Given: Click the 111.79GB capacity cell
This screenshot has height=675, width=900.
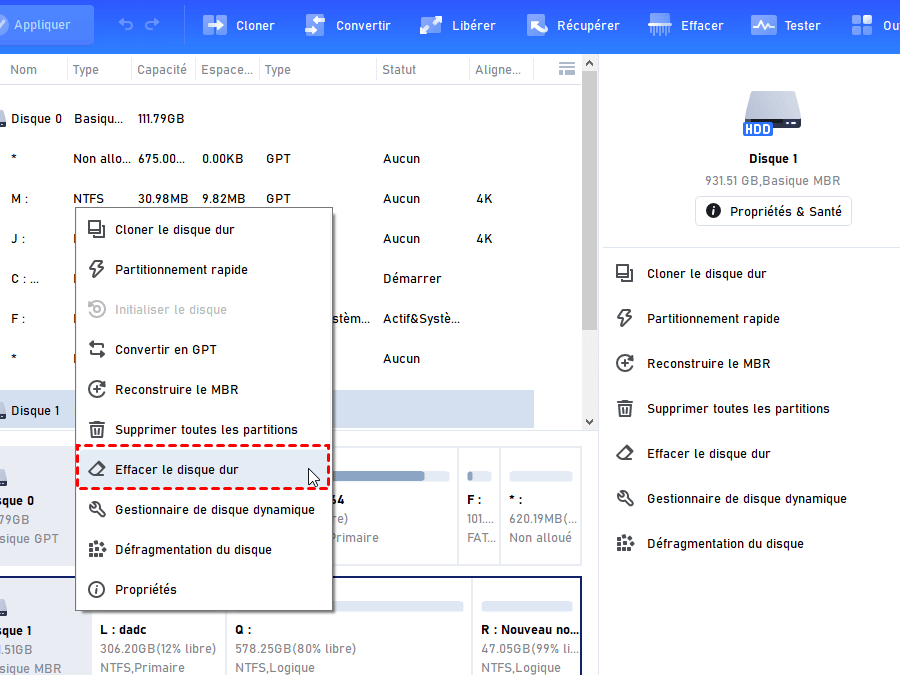Looking at the screenshot, I should tap(161, 119).
